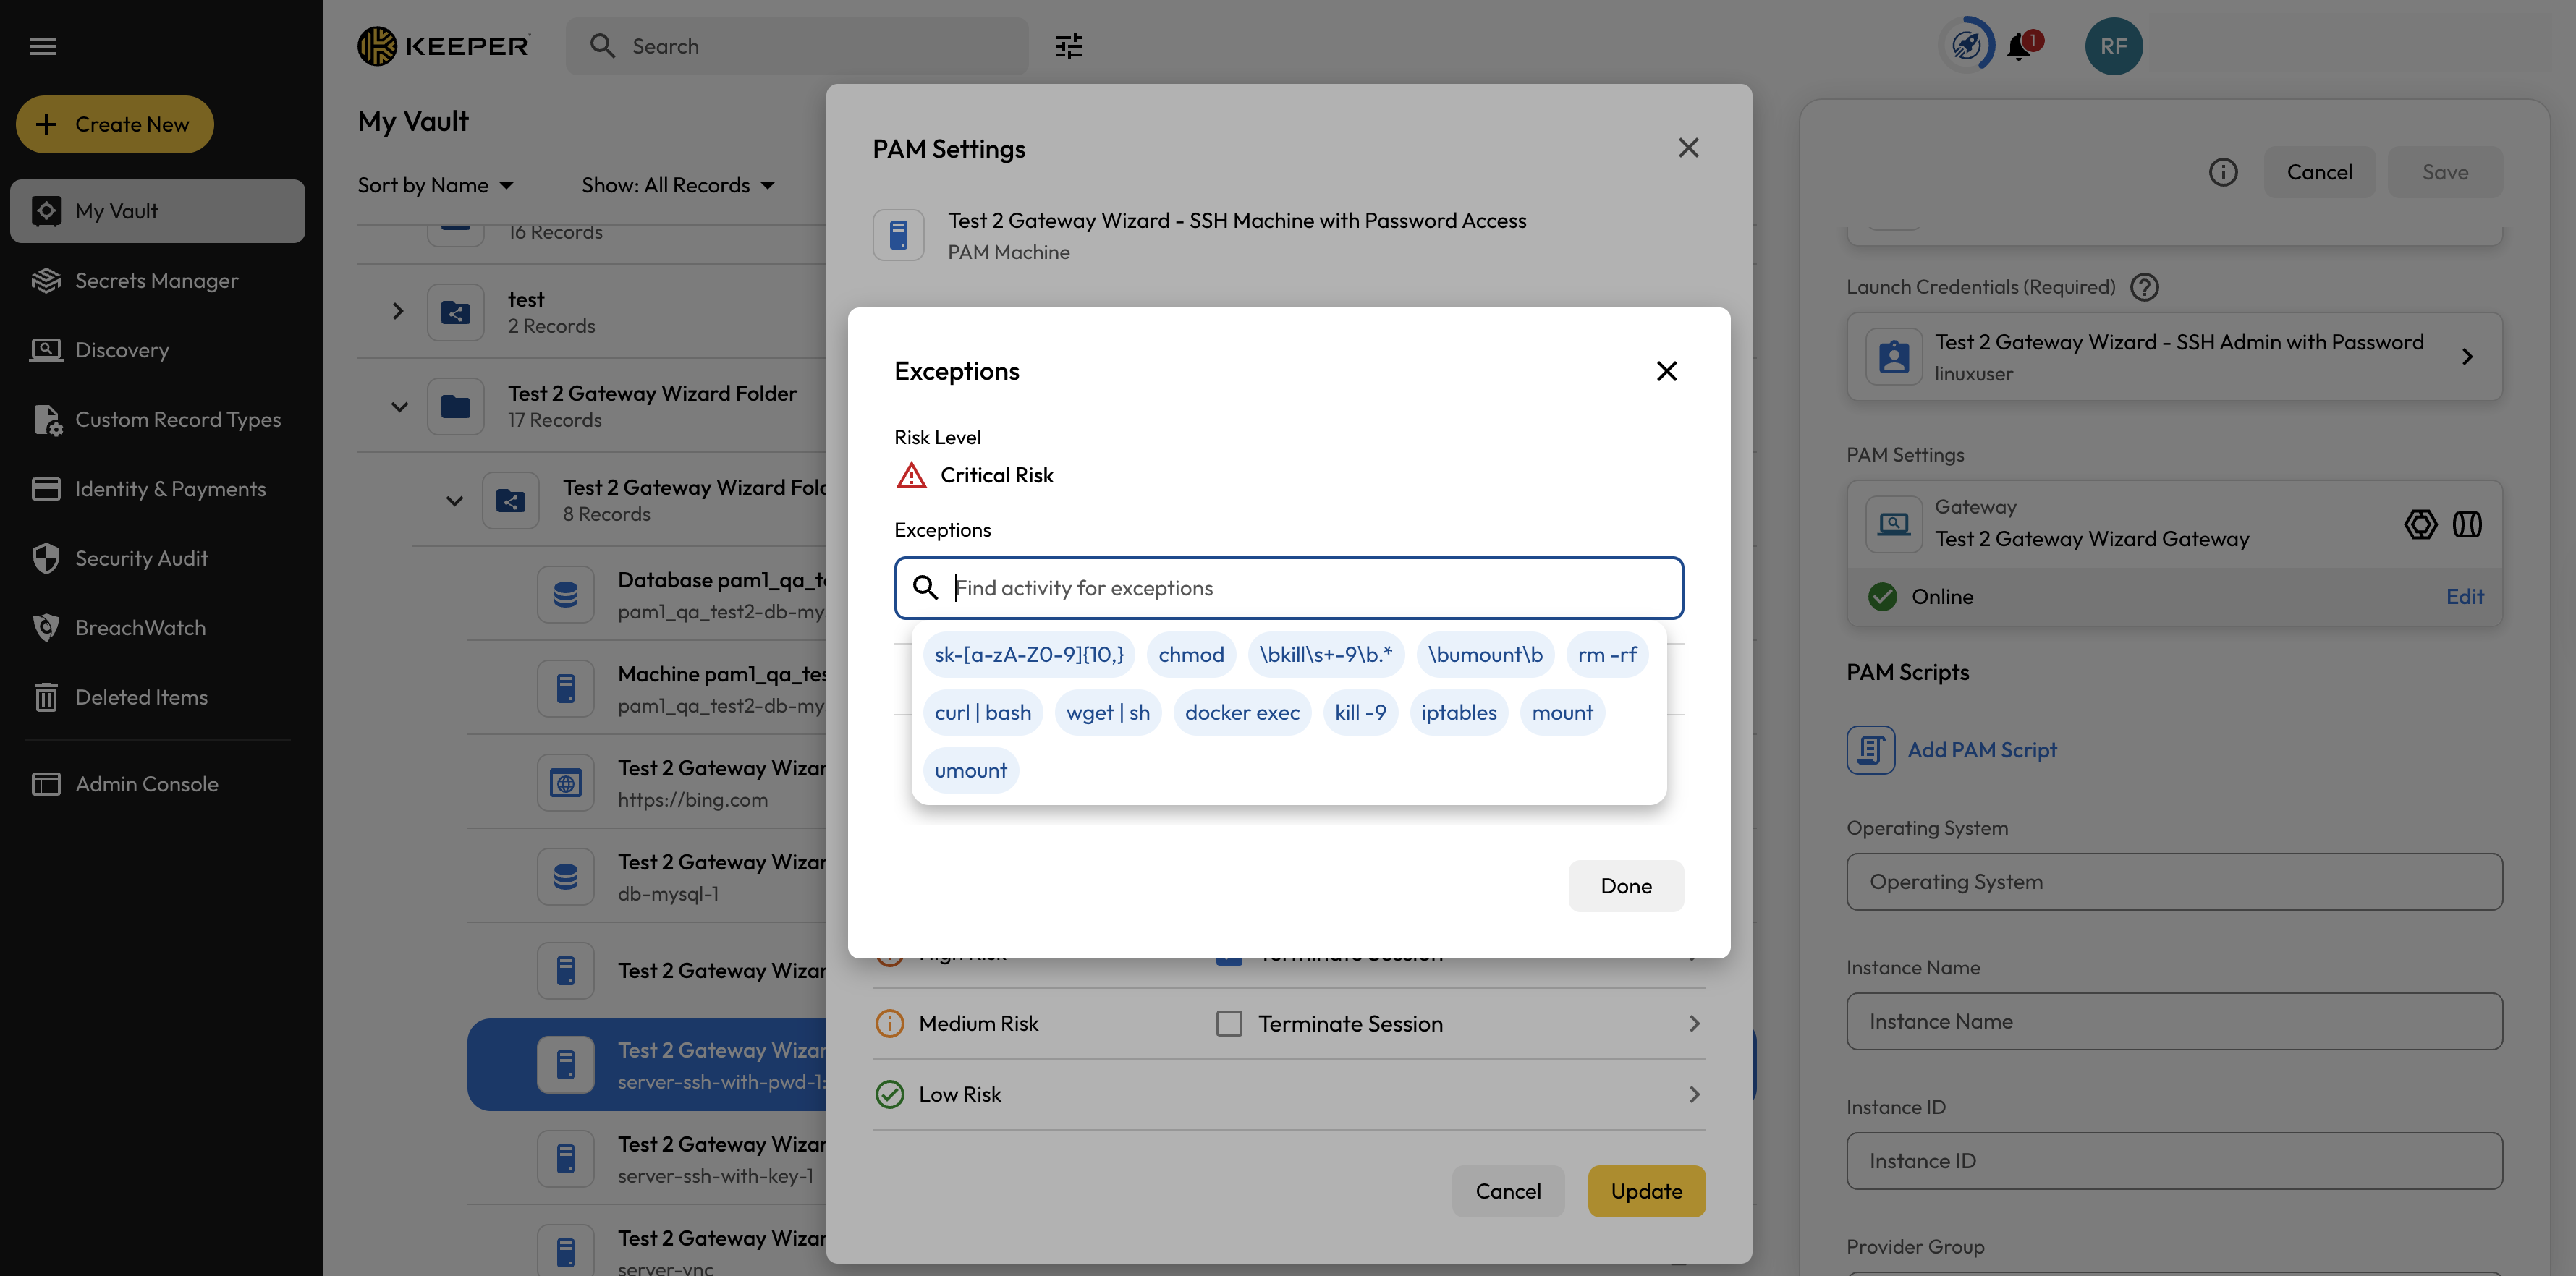Screen dimensions: 2576x1276
Task: Open Secrets Manager in sidebar
Action: (156, 281)
